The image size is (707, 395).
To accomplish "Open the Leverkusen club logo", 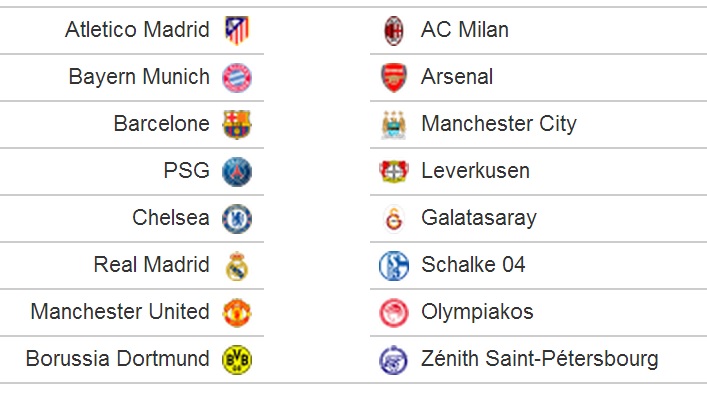I will [394, 171].
